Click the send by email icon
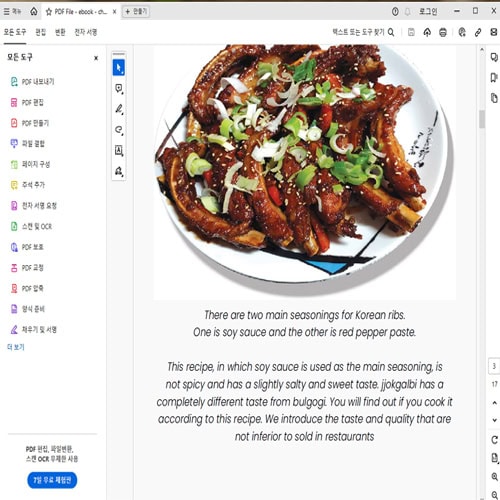Viewport: 500px width, 500px height. 494,32
